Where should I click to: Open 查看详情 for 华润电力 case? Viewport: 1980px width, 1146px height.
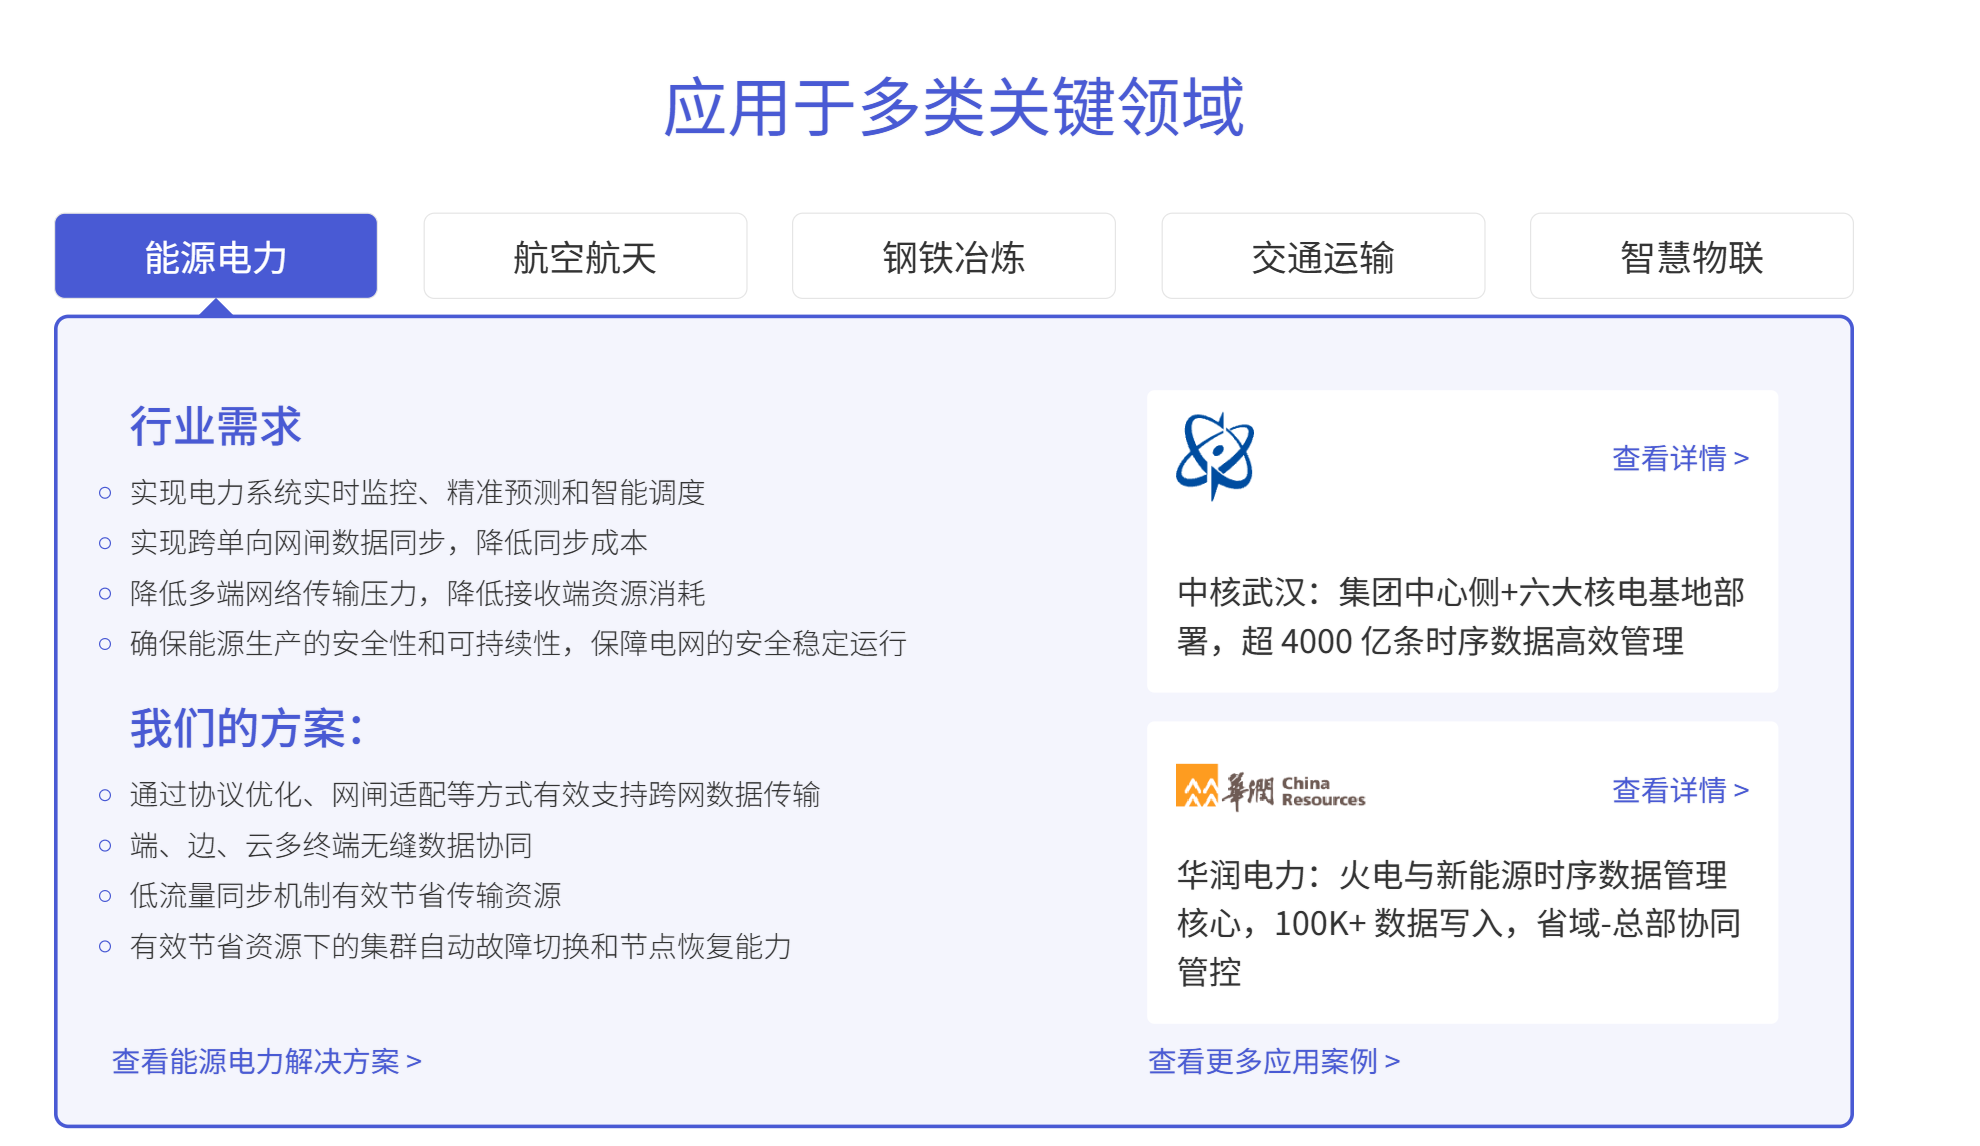tap(1680, 790)
